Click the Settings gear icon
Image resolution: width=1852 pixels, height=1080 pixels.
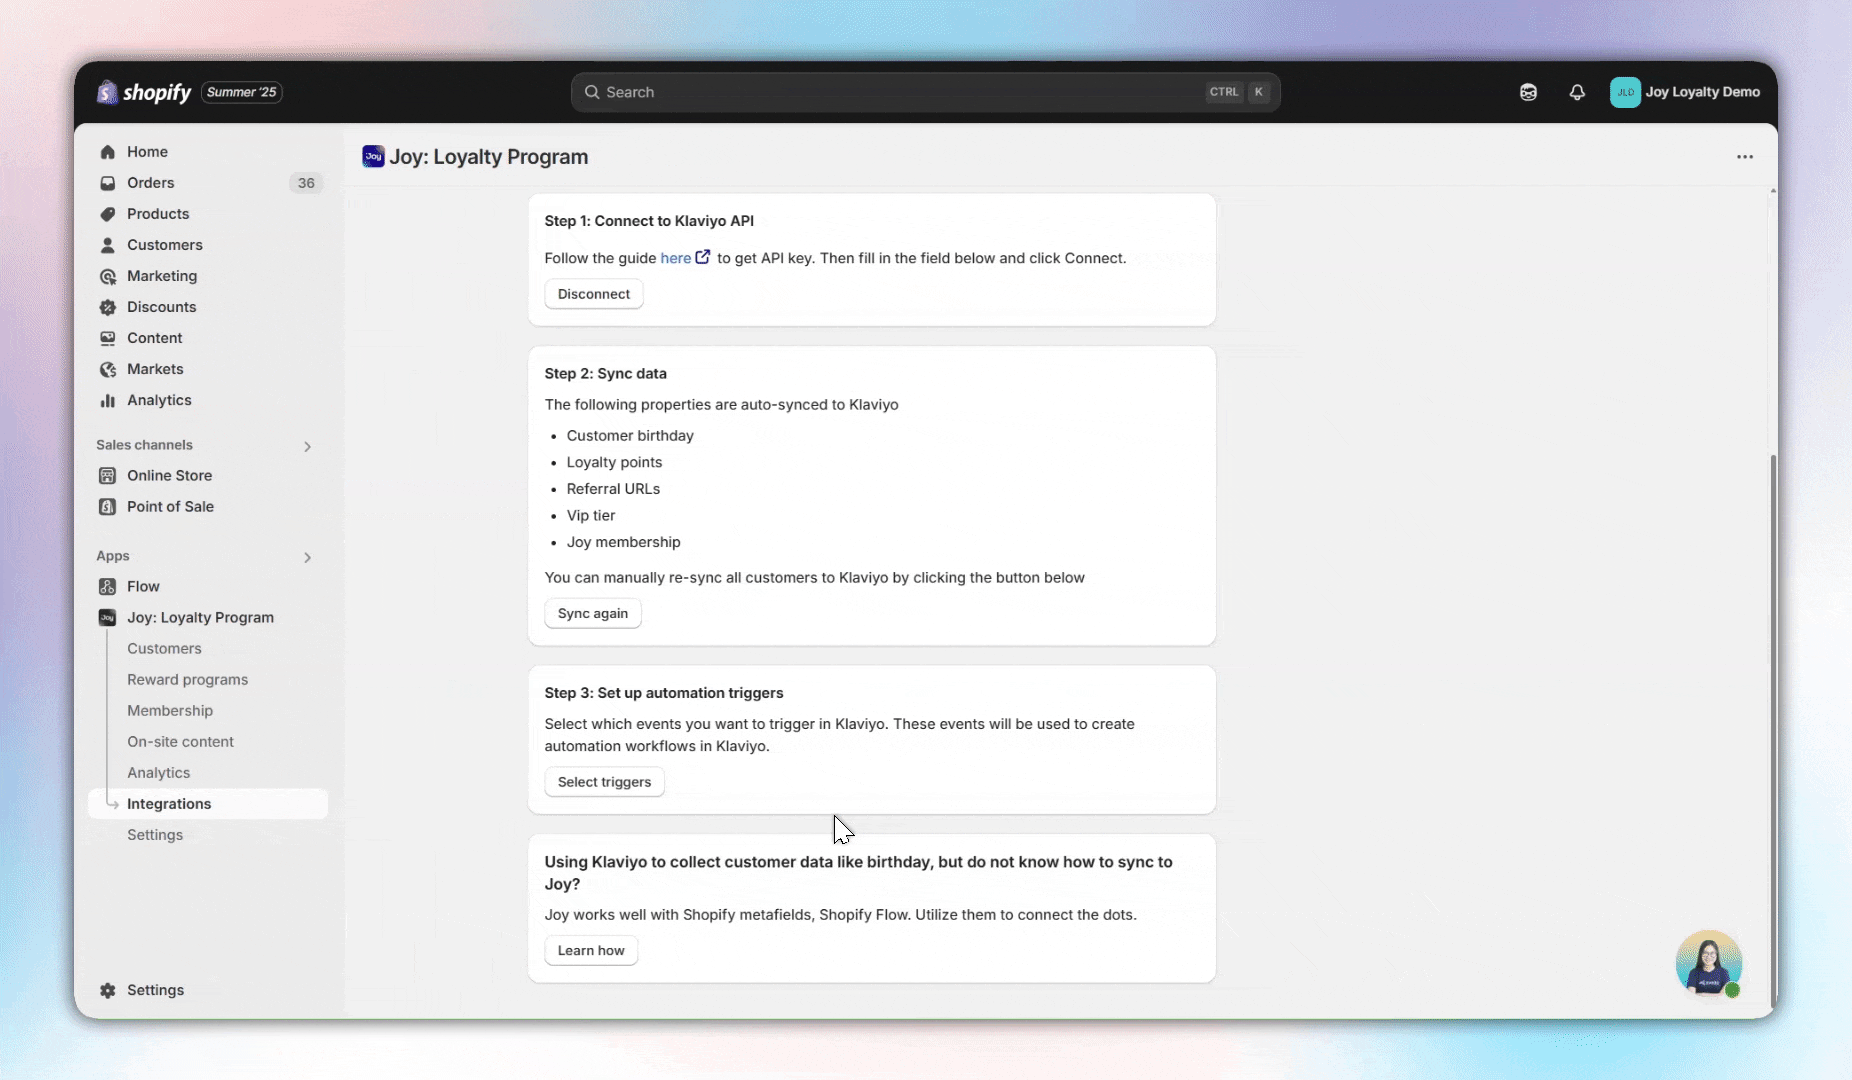pos(108,990)
